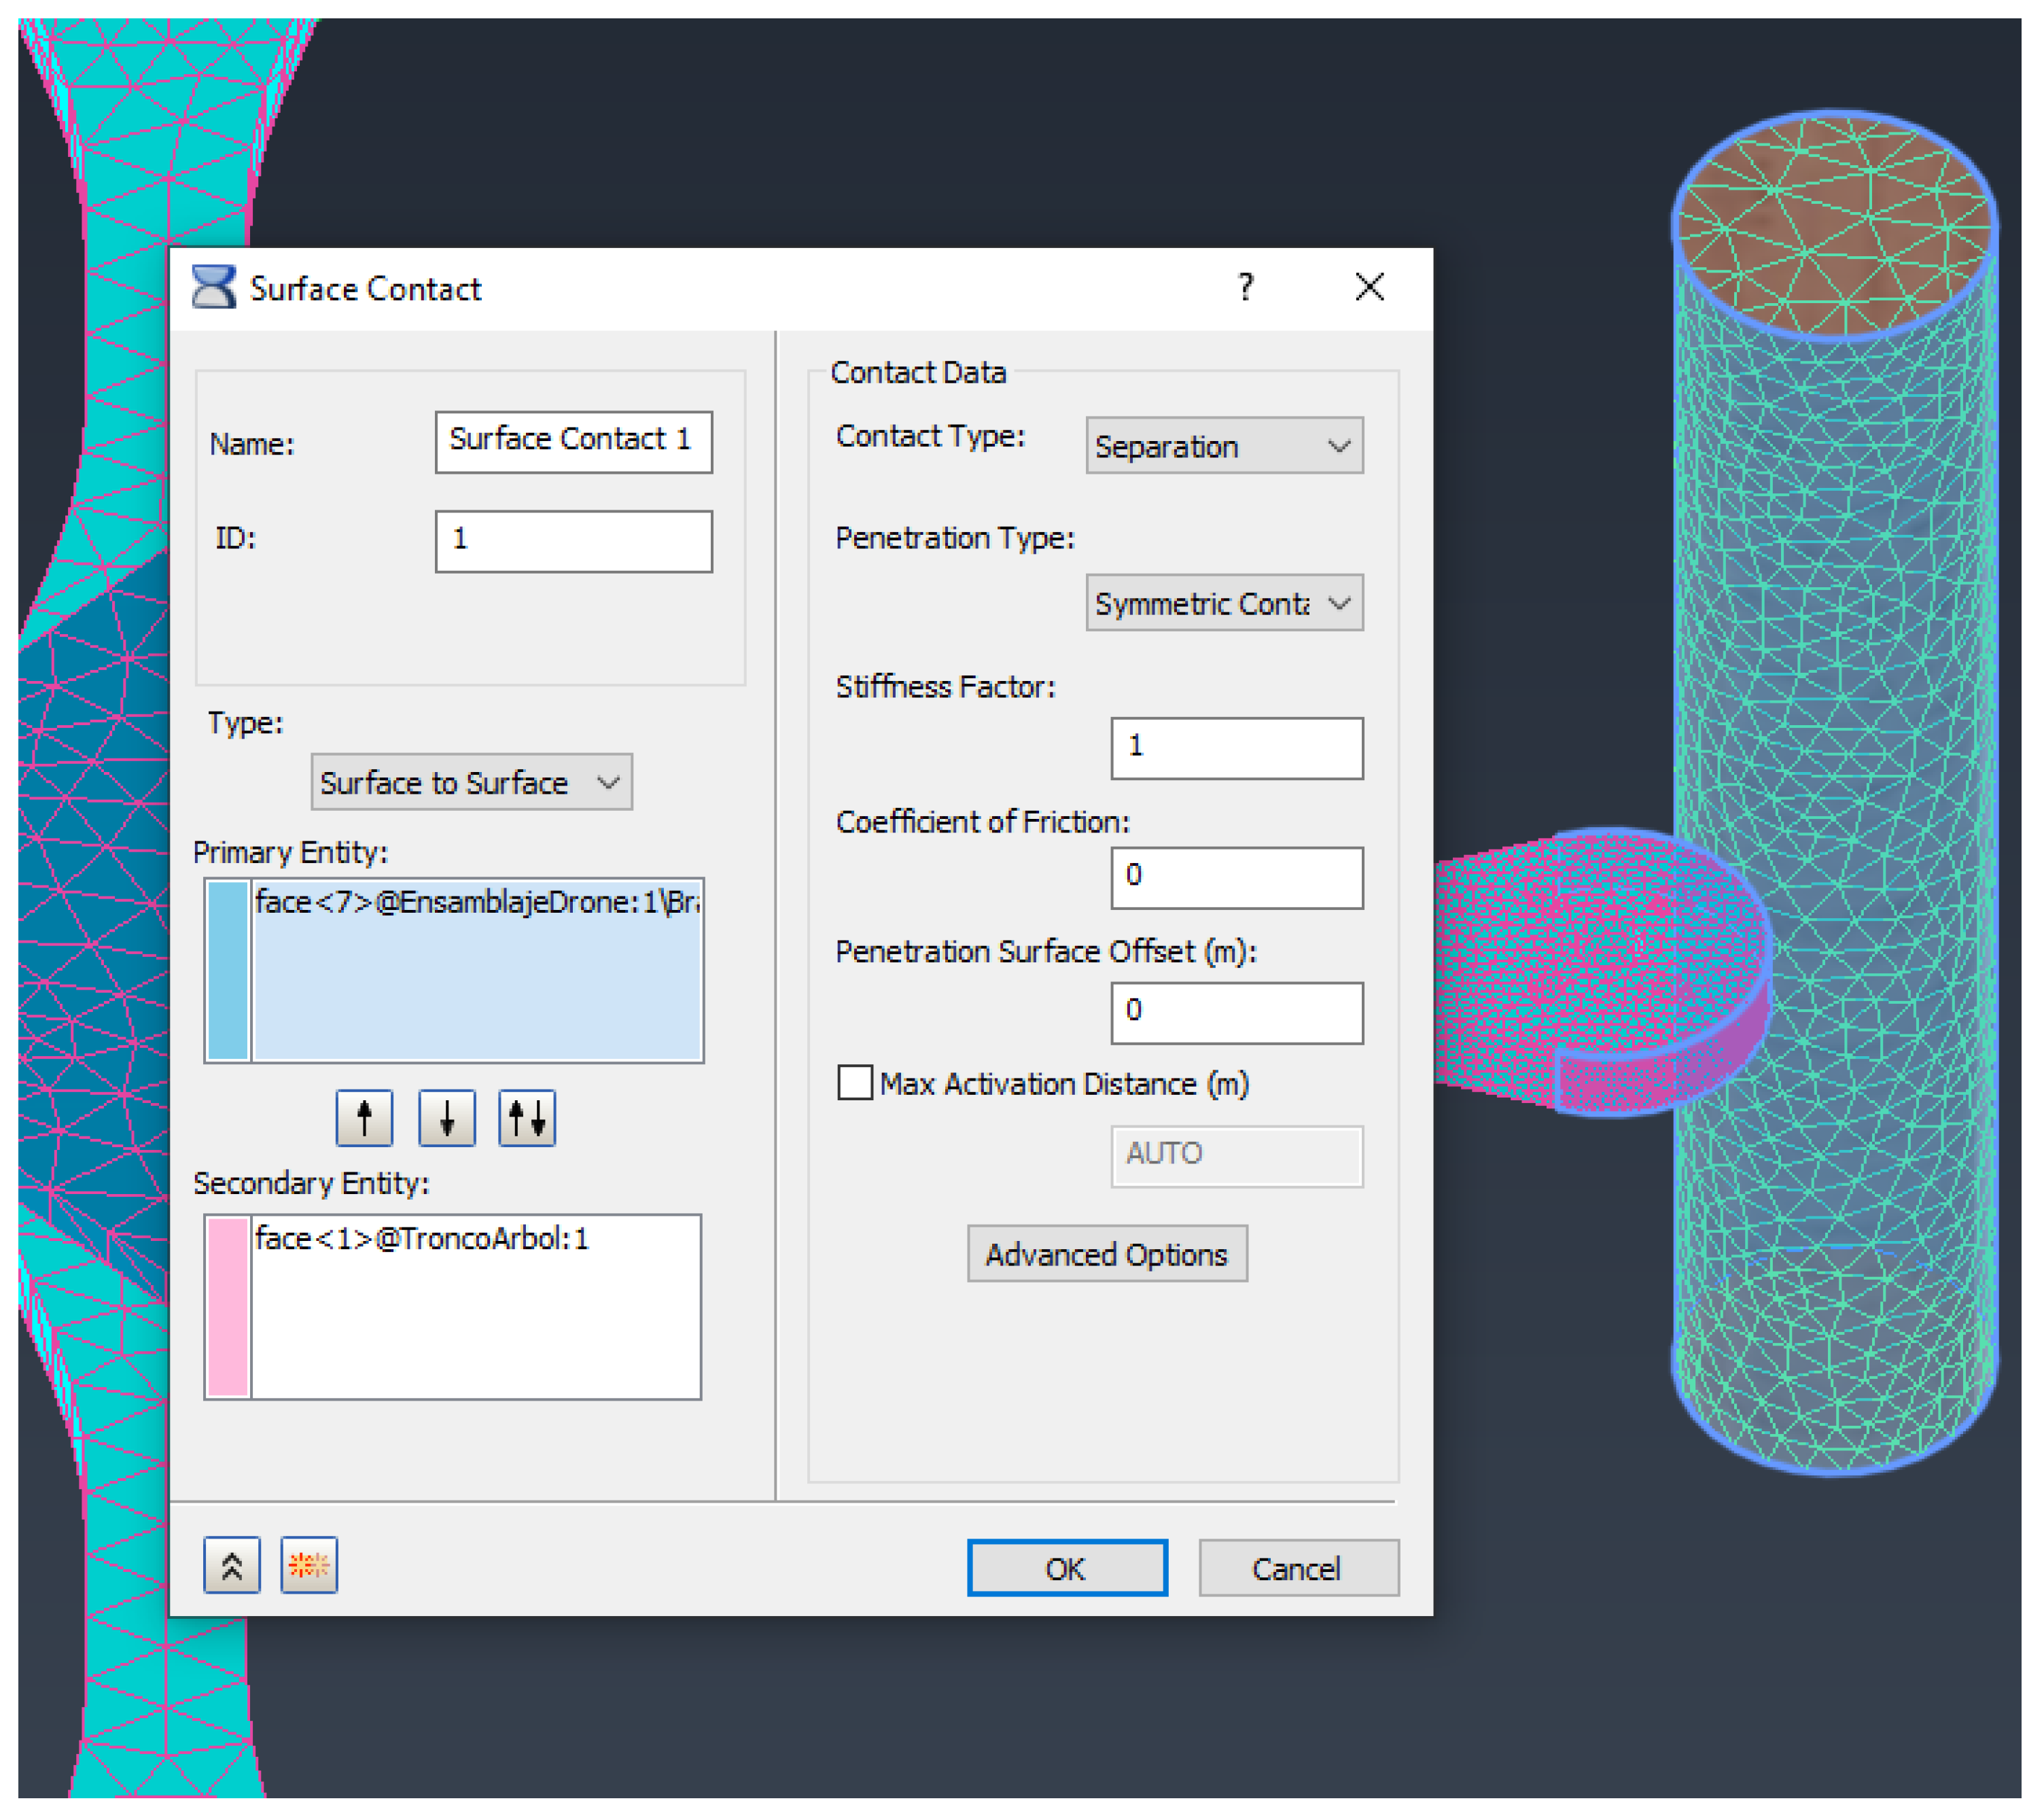Select face<1>@TroncoArbol:1 secondary entity entry

tap(422, 1239)
